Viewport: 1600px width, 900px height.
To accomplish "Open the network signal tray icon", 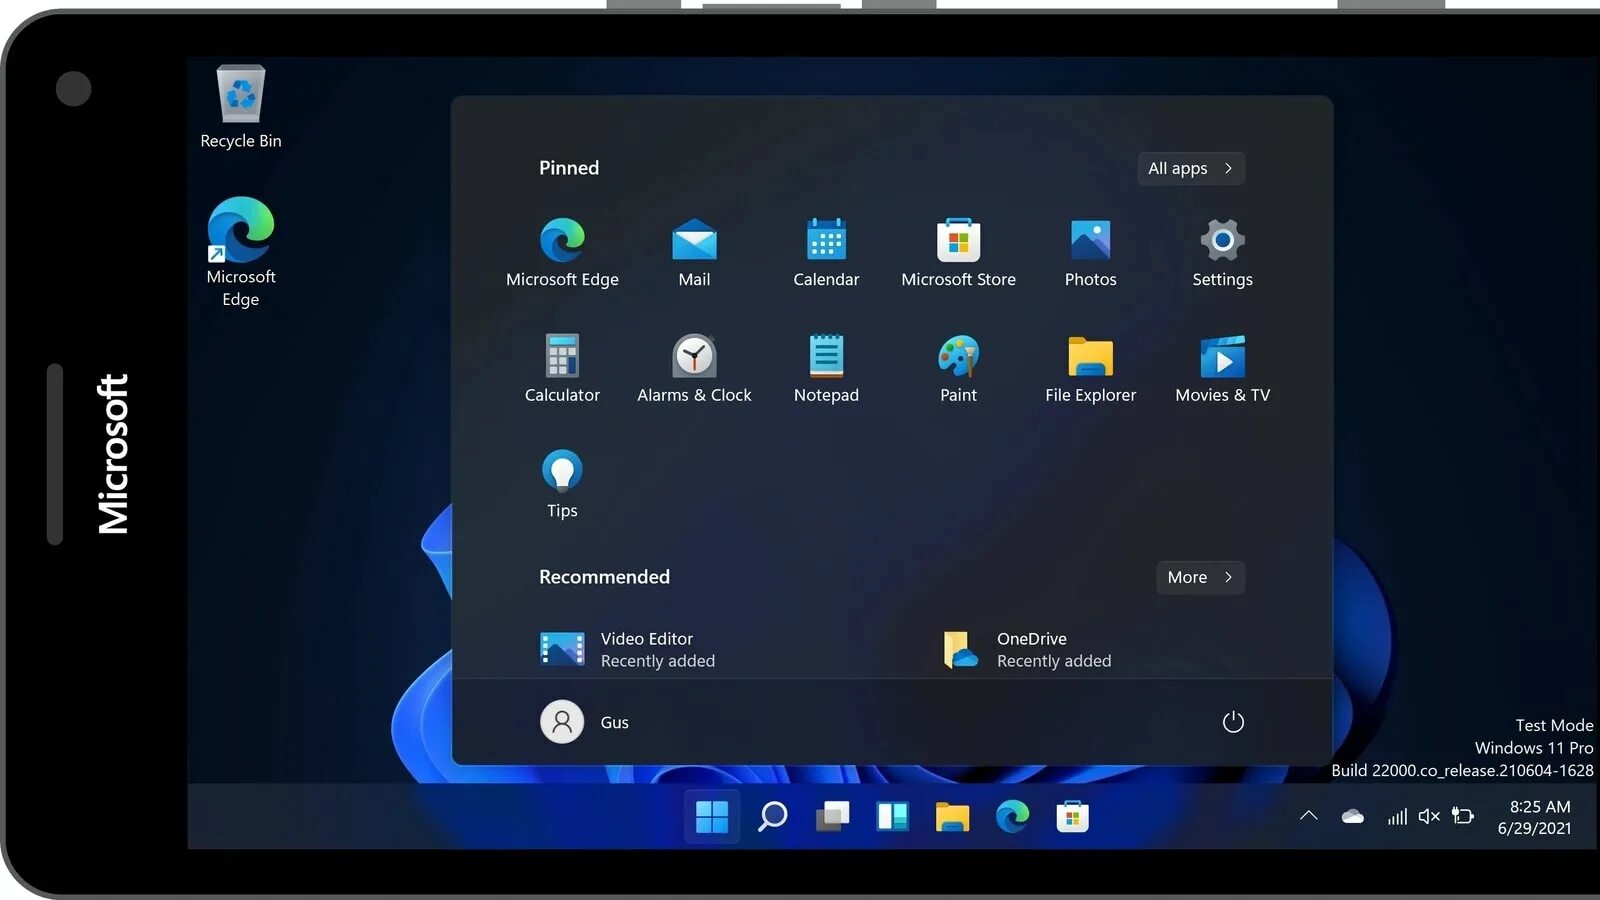I will 1397,817.
